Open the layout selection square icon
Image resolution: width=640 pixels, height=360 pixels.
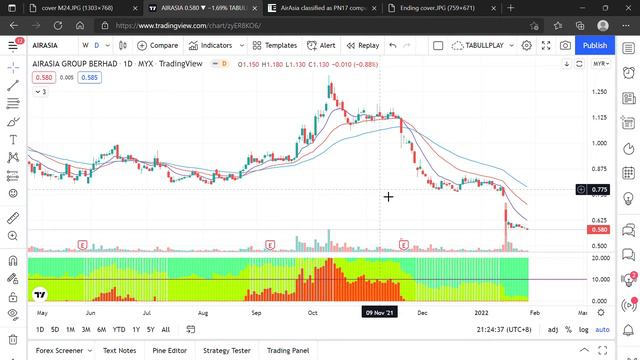pyautogui.click(x=438, y=45)
